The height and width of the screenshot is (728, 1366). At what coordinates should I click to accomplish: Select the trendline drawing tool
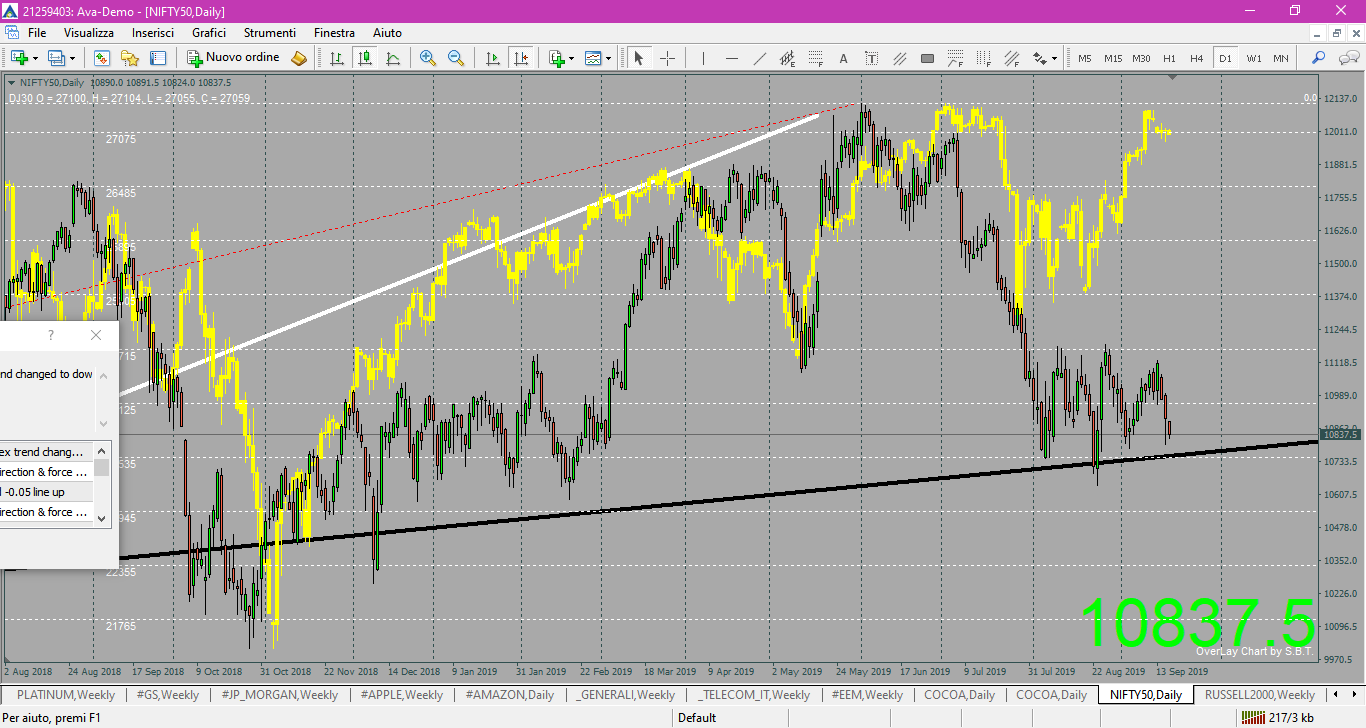pos(759,58)
